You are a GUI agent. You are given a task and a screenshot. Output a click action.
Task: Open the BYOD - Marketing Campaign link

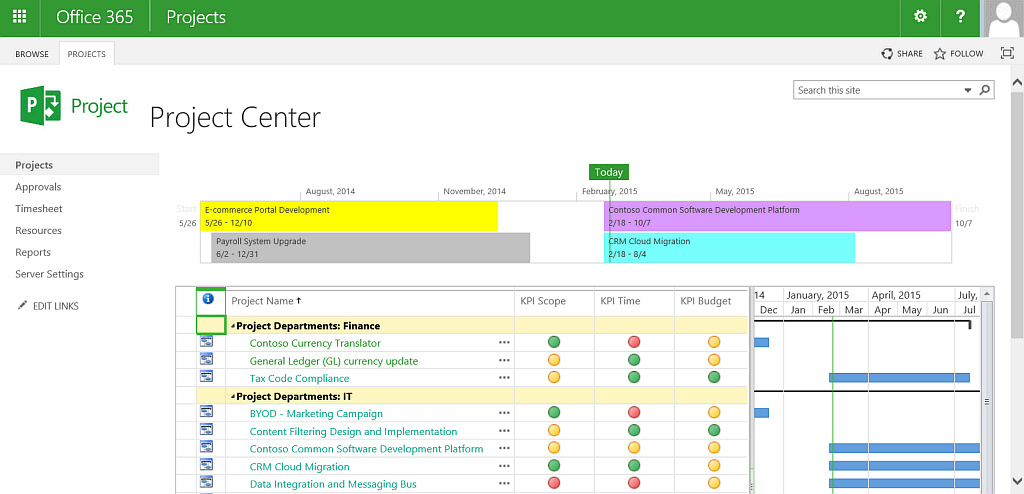[x=316, y=414]
